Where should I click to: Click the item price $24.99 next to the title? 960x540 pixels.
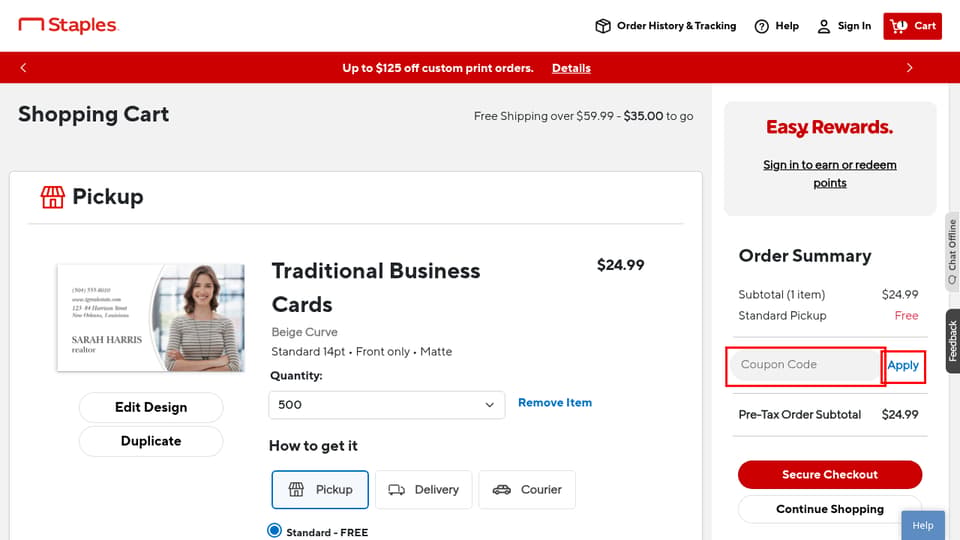pos(620,264)
